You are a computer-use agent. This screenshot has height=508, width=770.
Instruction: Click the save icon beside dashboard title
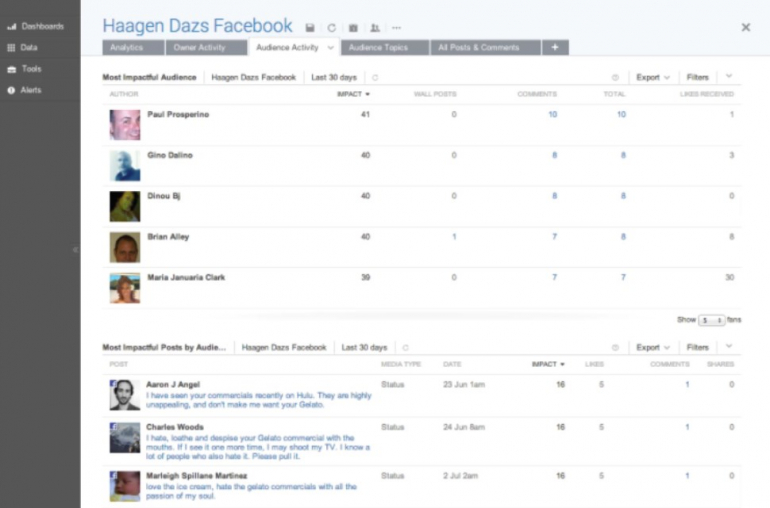pos(310,28)
